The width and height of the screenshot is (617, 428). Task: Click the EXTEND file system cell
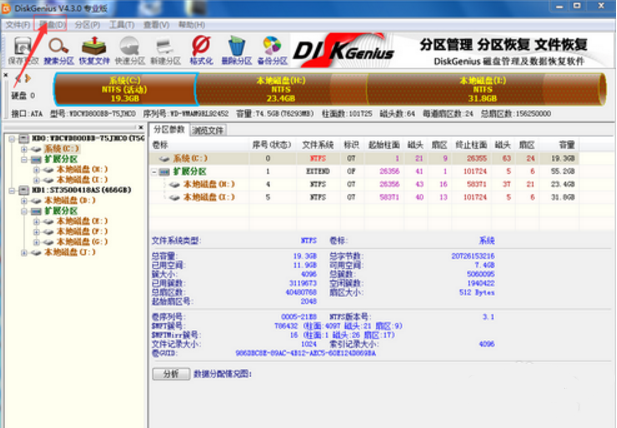[x=318, y=172]
